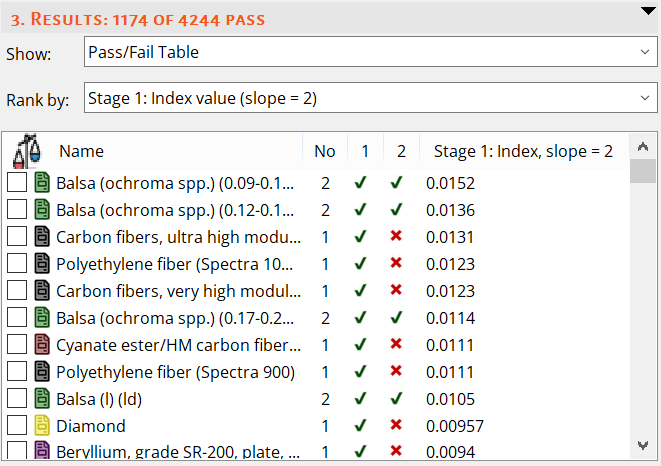Click yellow record icon beside Diamond
The image size is (661, 466).
(42, 426)
